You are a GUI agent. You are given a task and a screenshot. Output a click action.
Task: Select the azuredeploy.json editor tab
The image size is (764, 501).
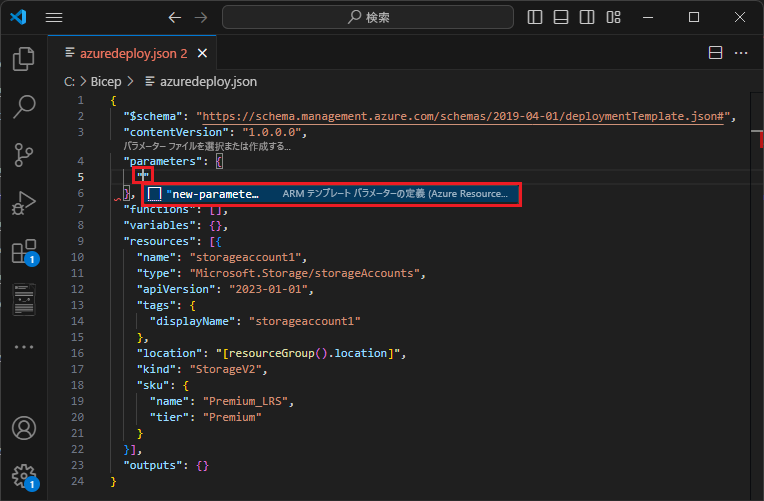(133, 53)
